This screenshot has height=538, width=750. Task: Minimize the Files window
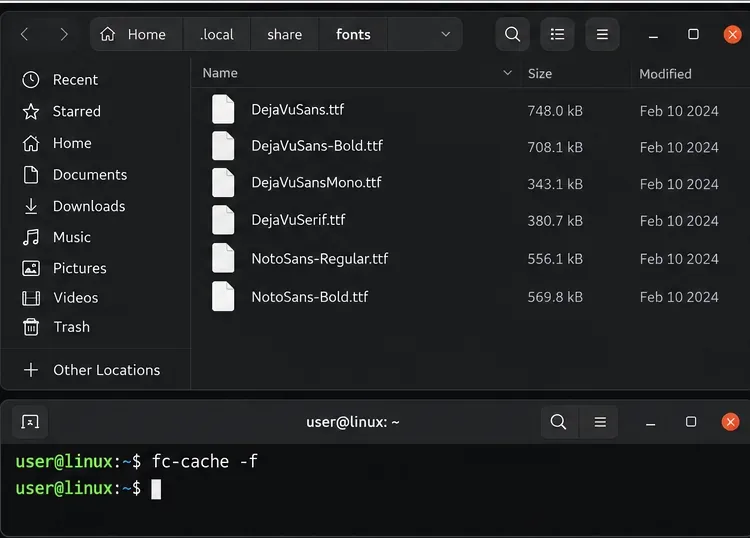[x=653, y=35]
